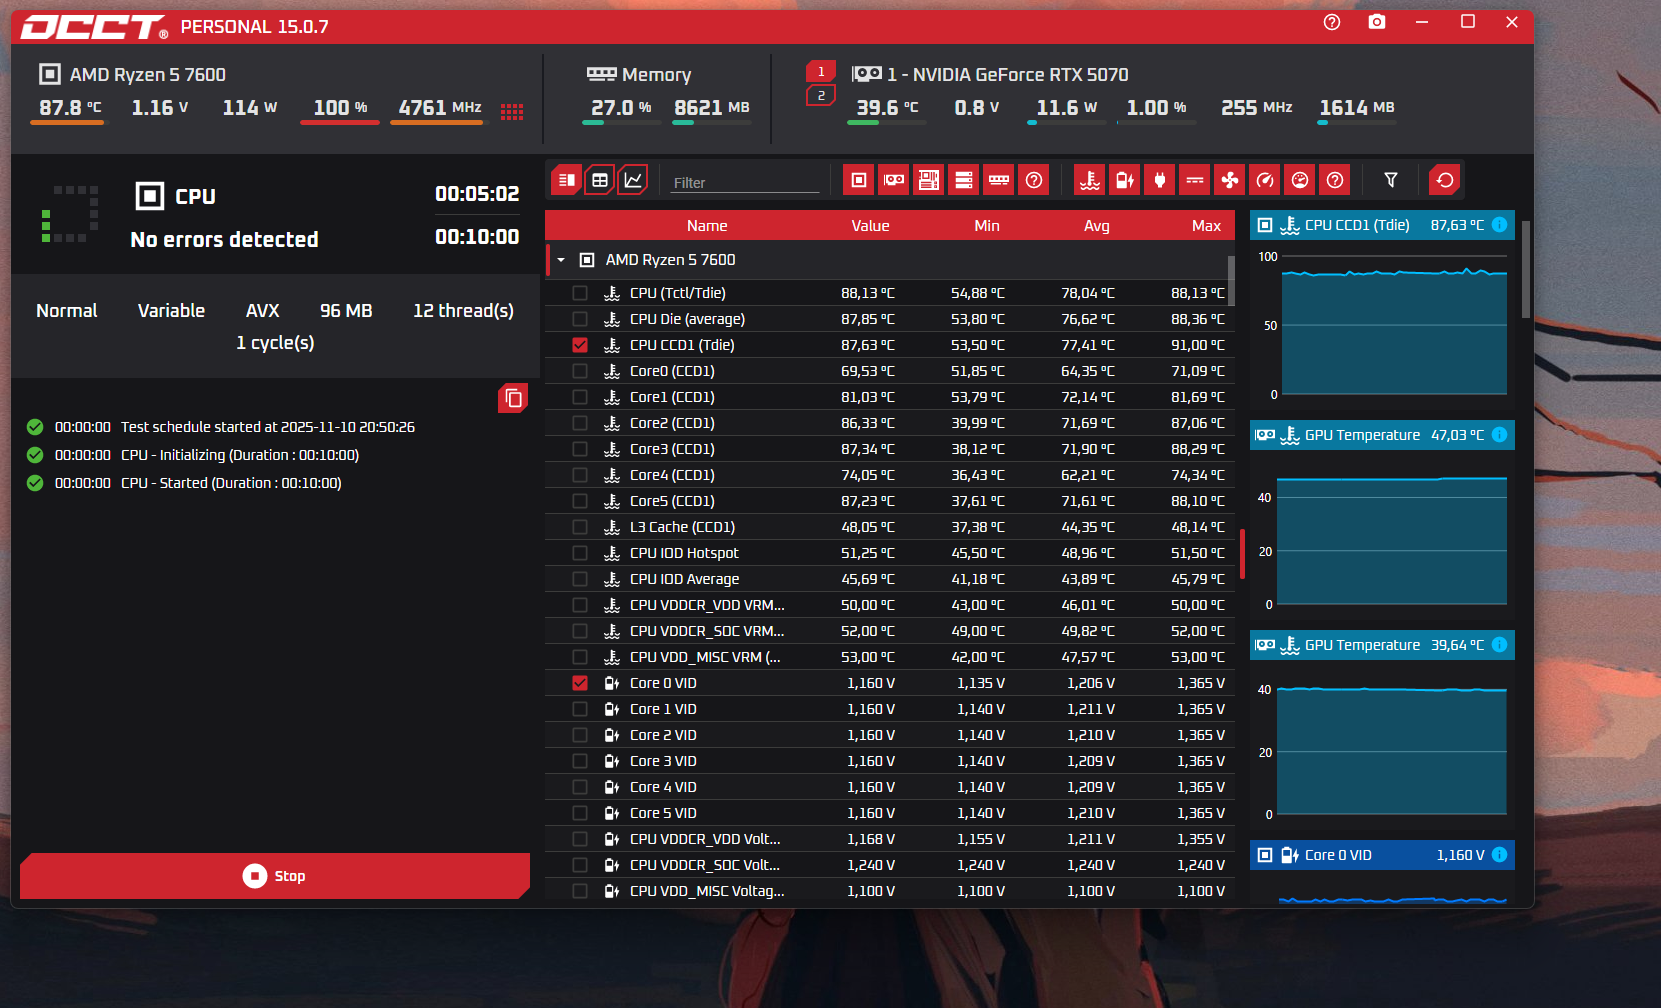Select GPU 2 in the graphics card switcher

pos(821,95)
